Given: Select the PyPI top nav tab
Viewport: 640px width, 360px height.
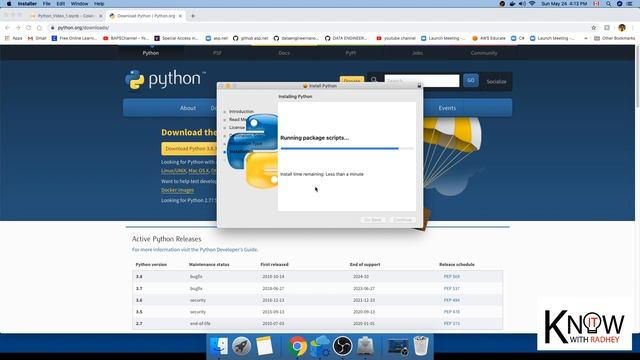Looking at the screenshot, I should coord(351,53).
